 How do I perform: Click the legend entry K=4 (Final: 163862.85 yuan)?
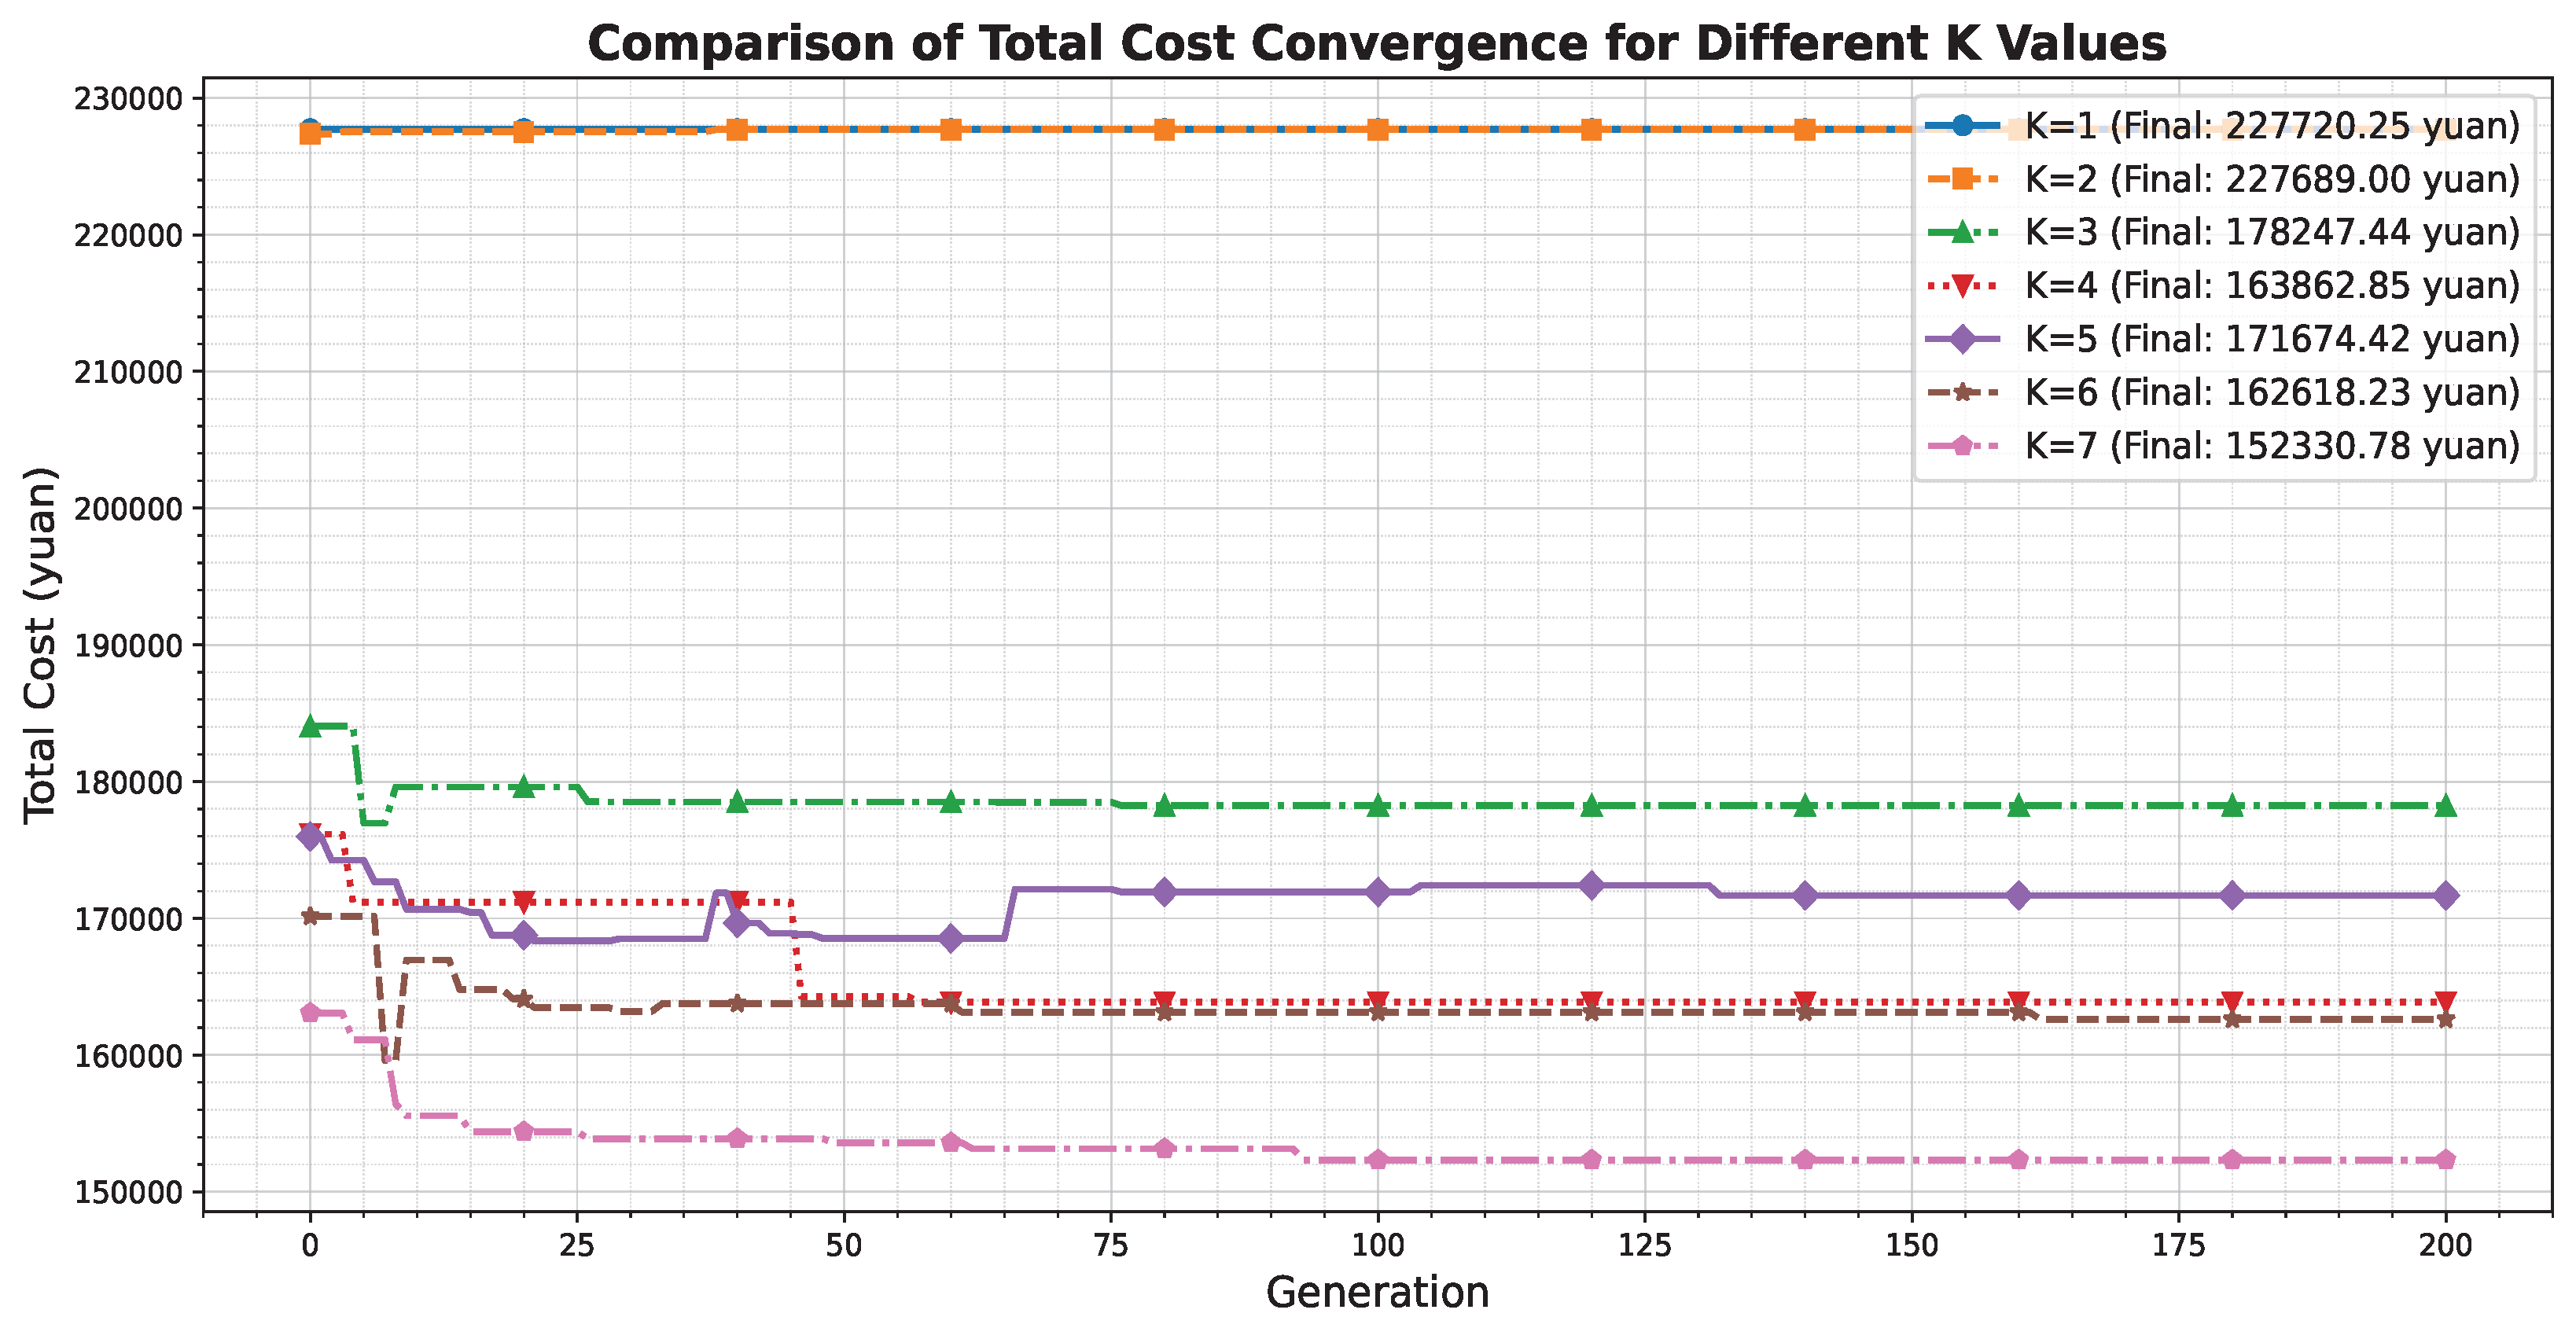click(2223, 286)
